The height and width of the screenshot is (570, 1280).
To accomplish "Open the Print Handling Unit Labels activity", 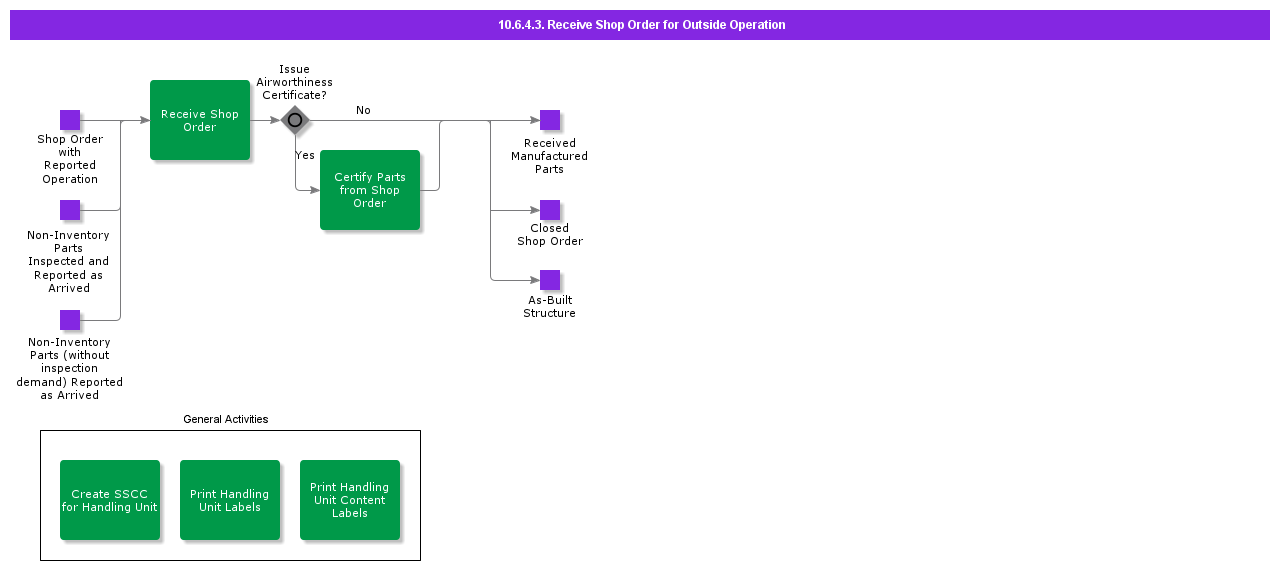I will (x=230, y=500).
